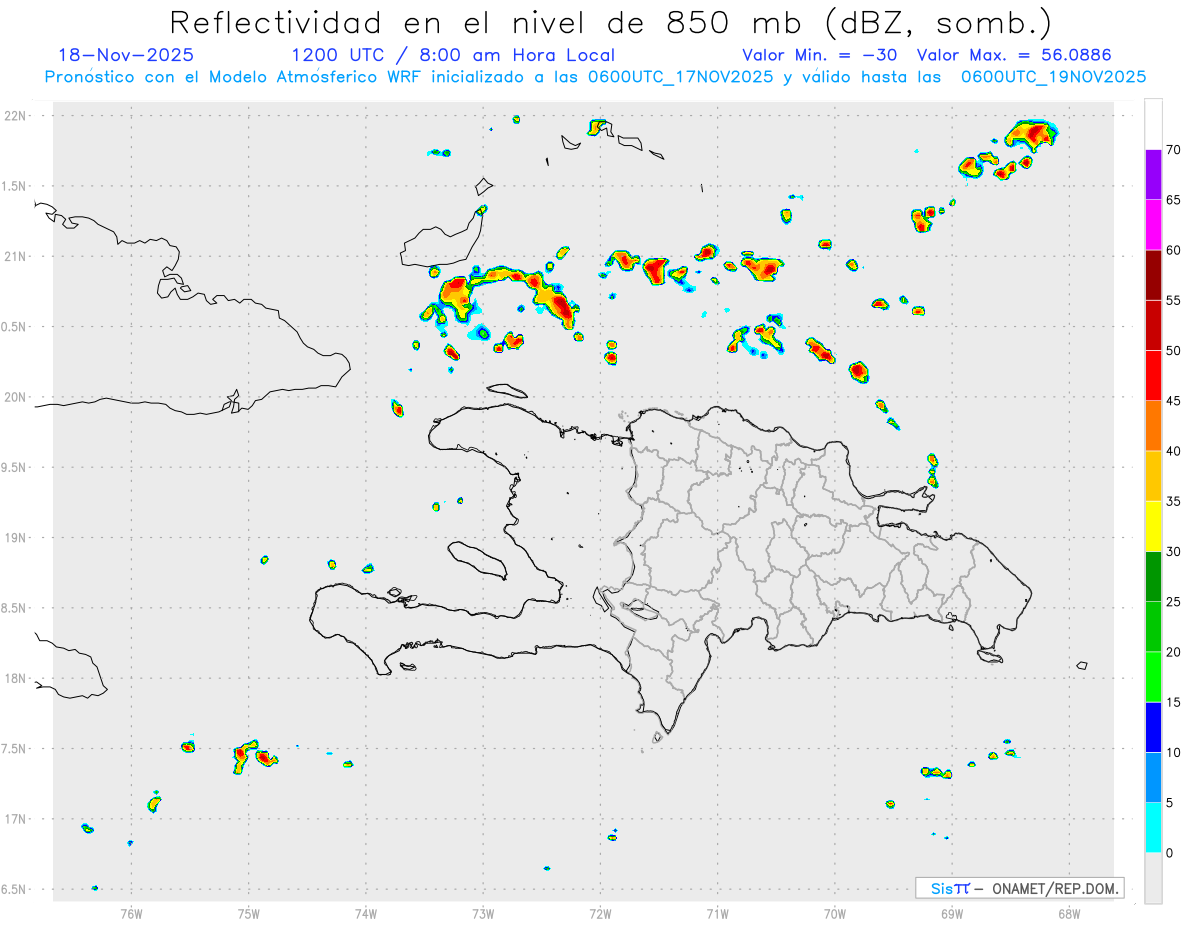The width and height of the screenshot is (1200, 927).
Task: Select the '71W' longitude label
Action: pos(717,912)
